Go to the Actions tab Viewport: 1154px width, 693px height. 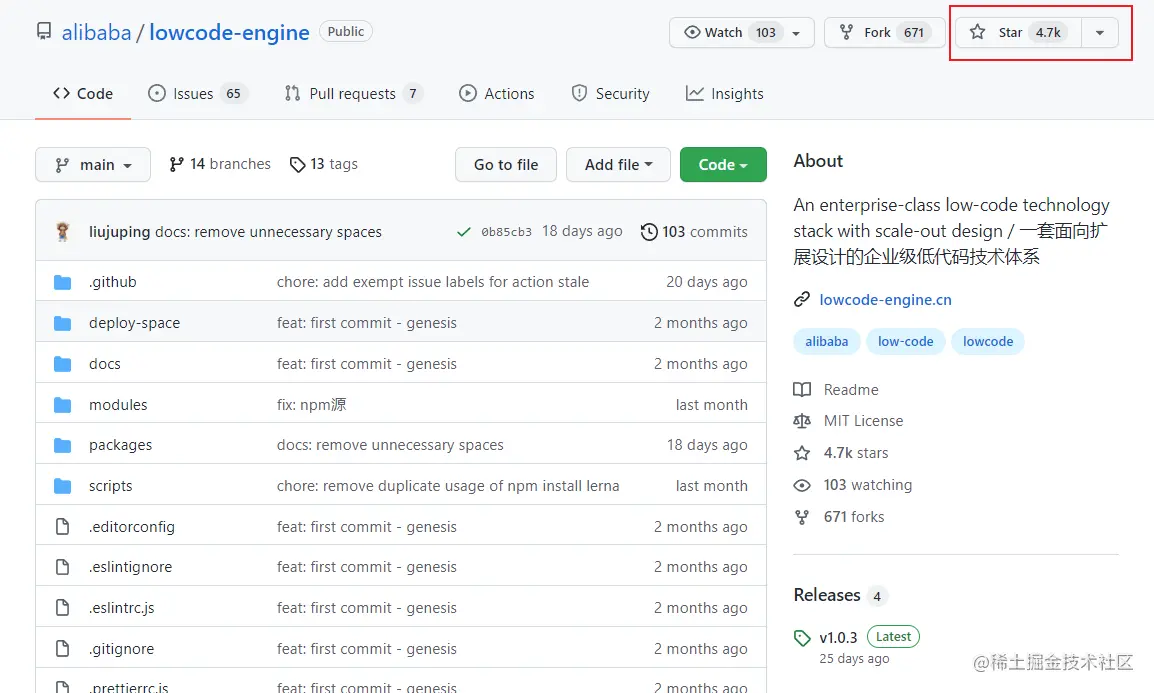tap(497, 94)
